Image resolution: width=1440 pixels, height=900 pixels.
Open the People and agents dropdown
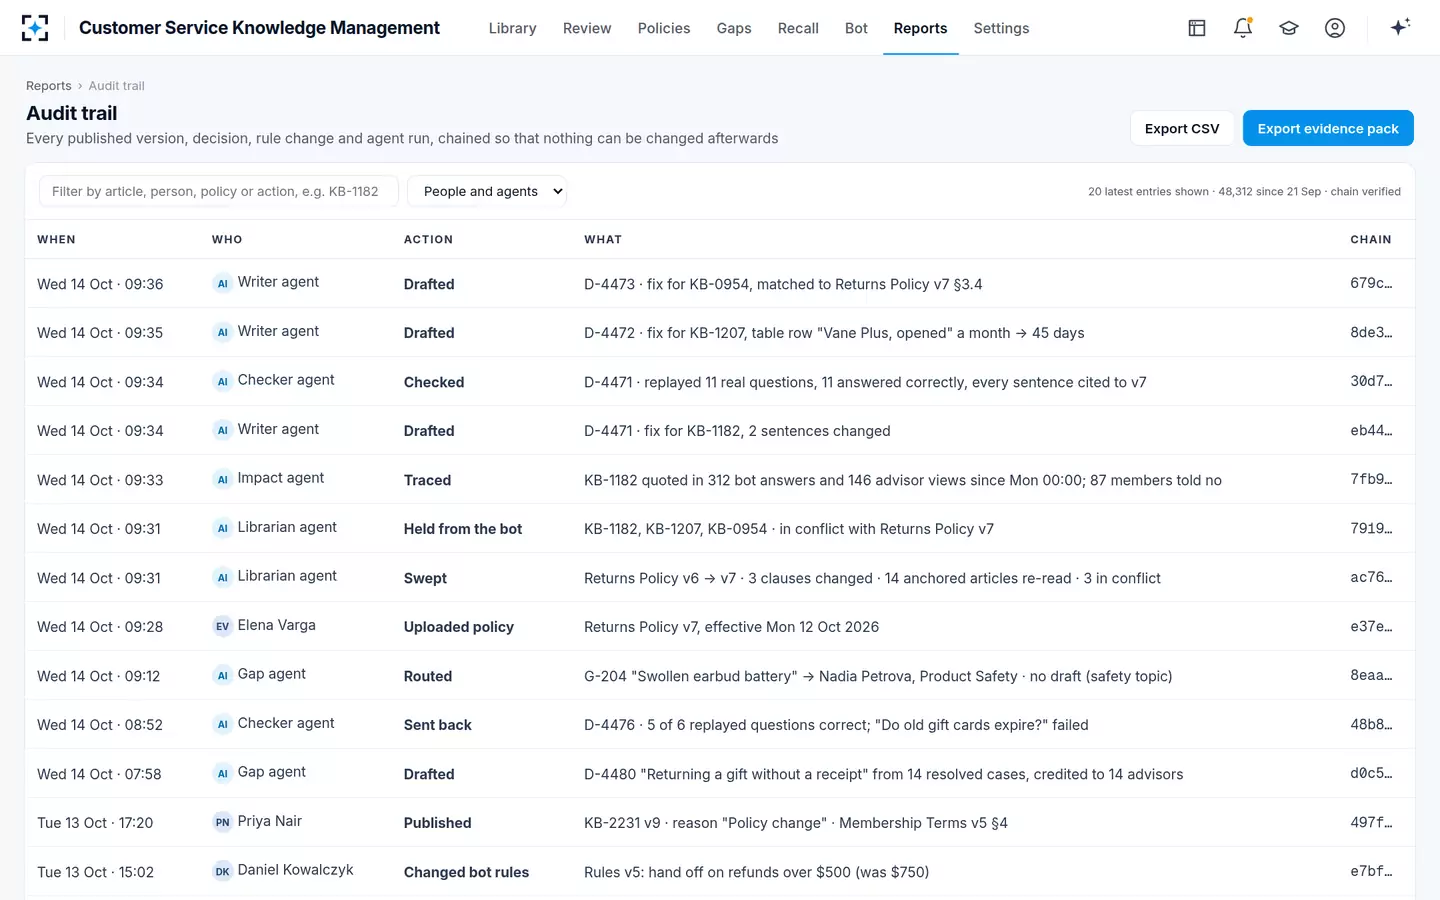pyautogui.click(x=487, y=191)
